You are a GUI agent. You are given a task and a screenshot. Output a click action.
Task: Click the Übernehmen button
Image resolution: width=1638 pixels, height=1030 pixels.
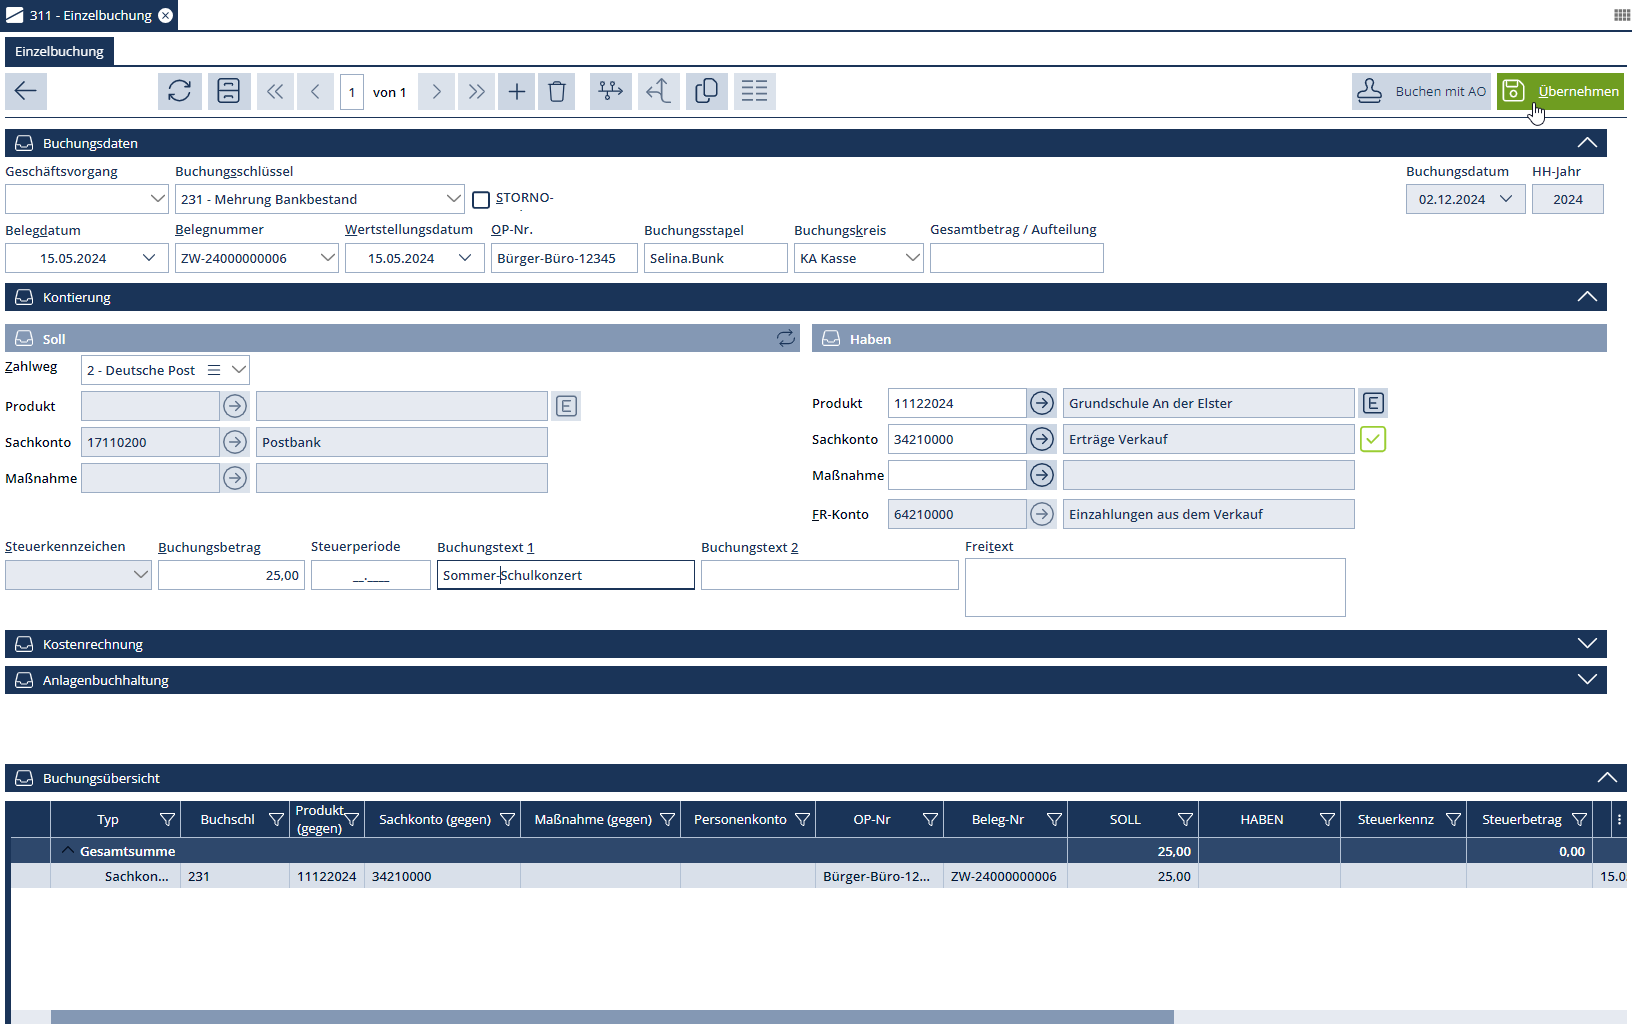coord(1560,92)
